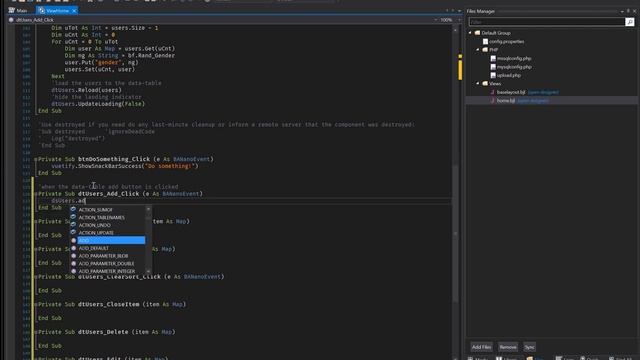Viewport: 640px width, 360px height.
Task: Choose ADD in the autocomplete list
Action: point(111,240)
